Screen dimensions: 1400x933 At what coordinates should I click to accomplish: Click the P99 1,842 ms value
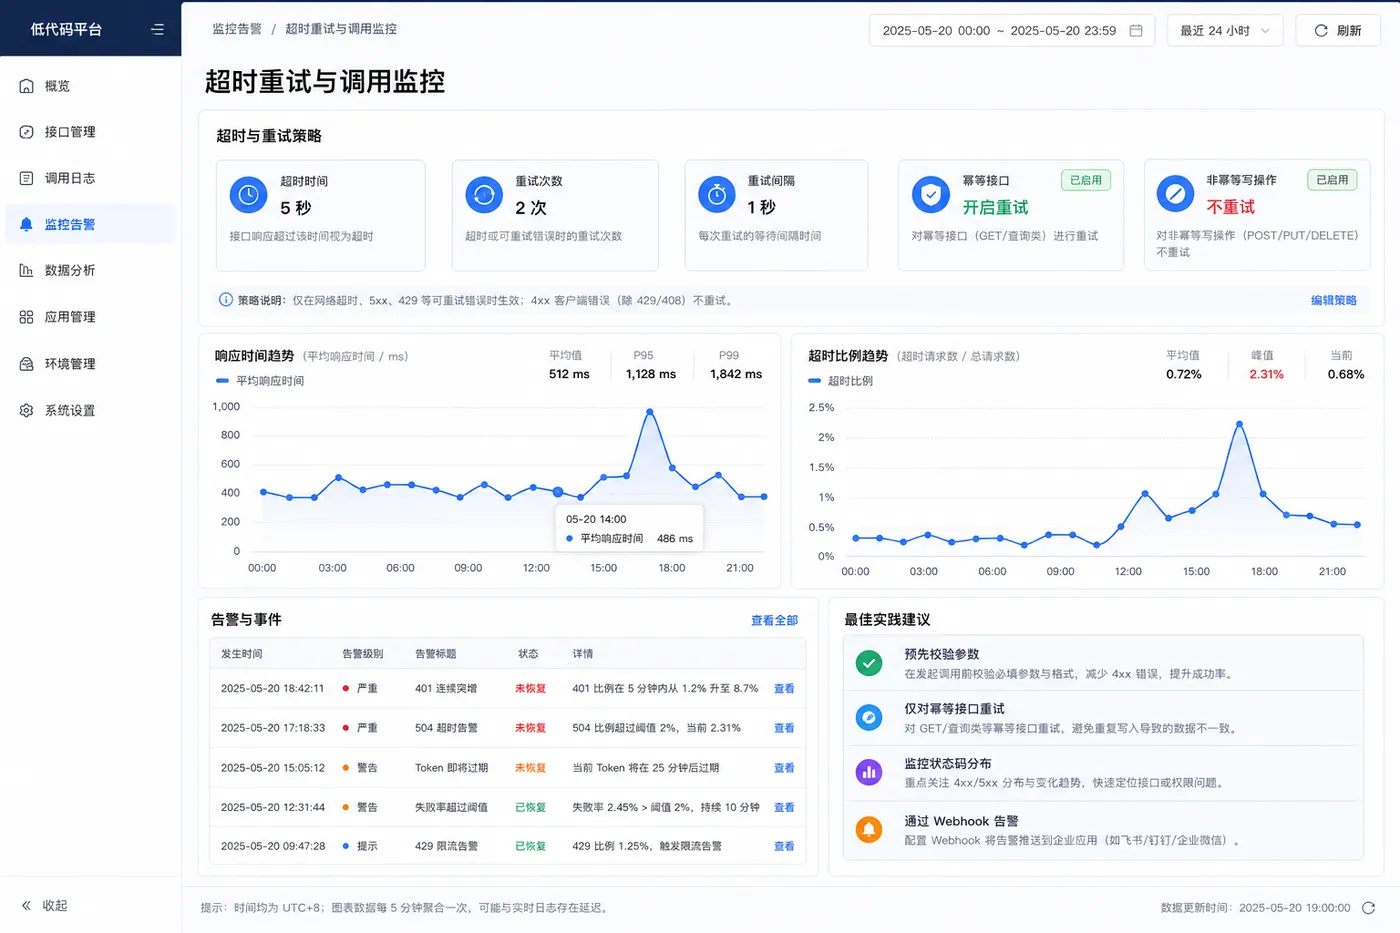click(x=736, y=374)
